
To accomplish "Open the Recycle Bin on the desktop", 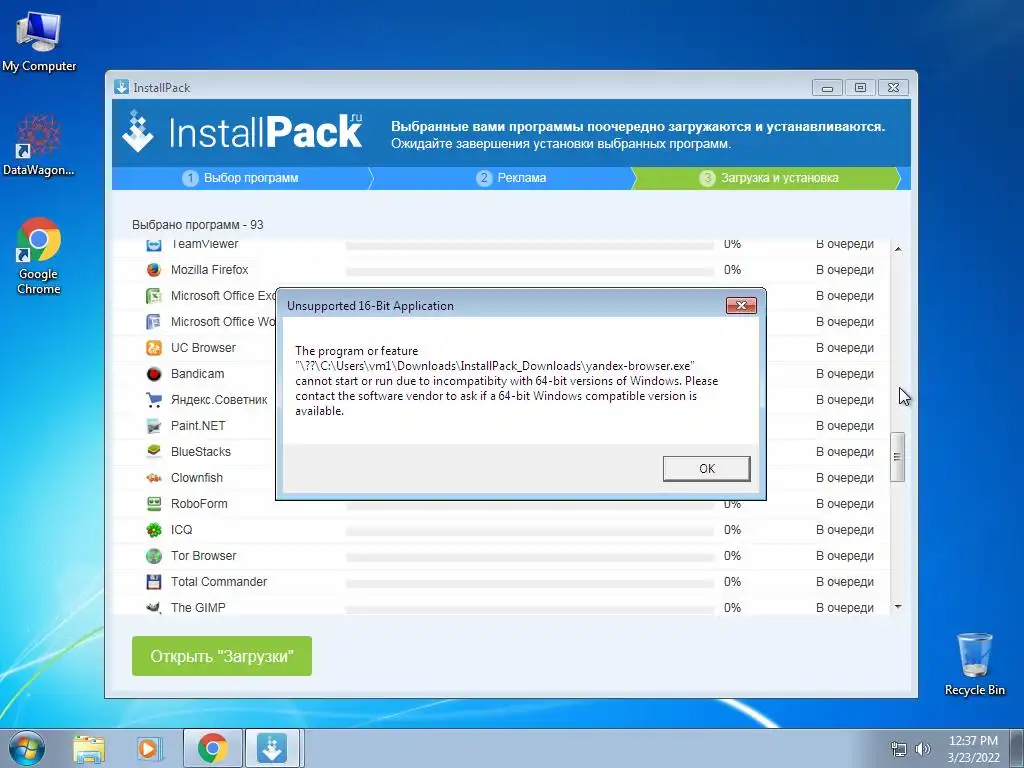I will point(974,664).
